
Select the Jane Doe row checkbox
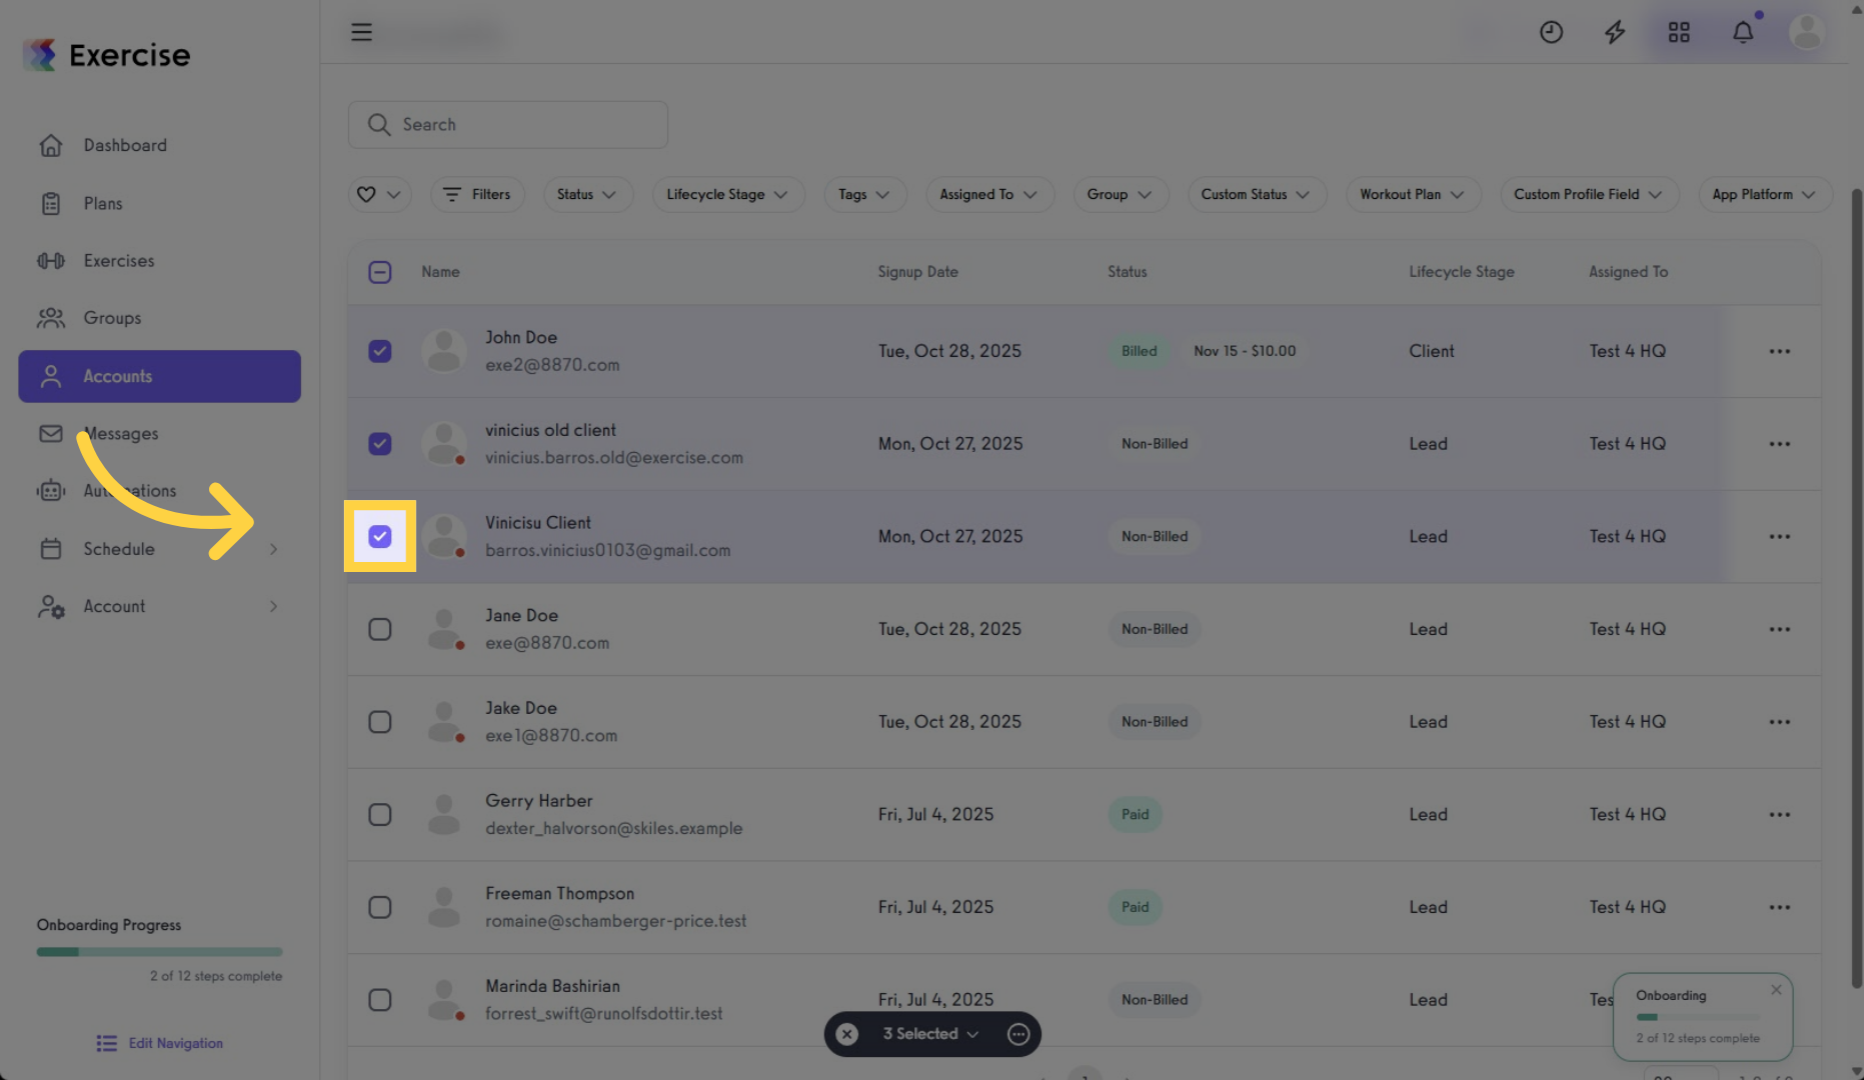point(380,629)
